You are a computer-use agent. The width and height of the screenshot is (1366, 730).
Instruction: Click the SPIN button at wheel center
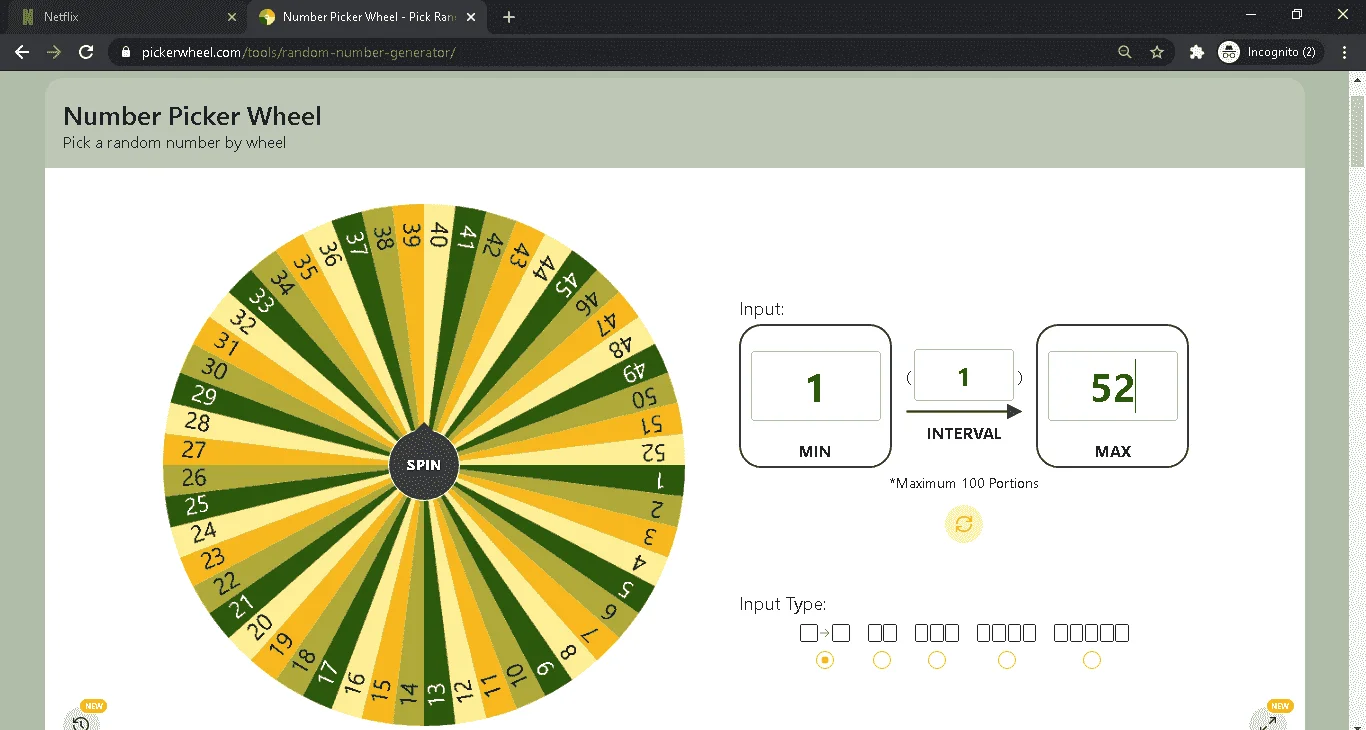pyautogui.click(x=424, y=465)
